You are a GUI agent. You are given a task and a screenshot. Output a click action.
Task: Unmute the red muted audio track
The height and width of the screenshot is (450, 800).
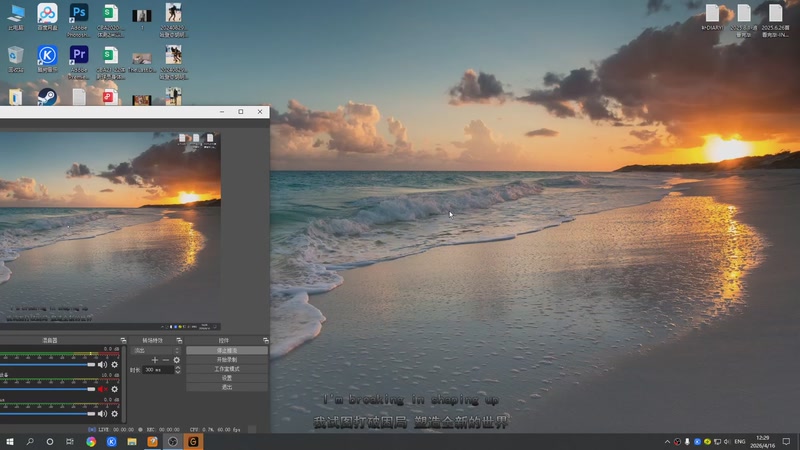point(102,389)
